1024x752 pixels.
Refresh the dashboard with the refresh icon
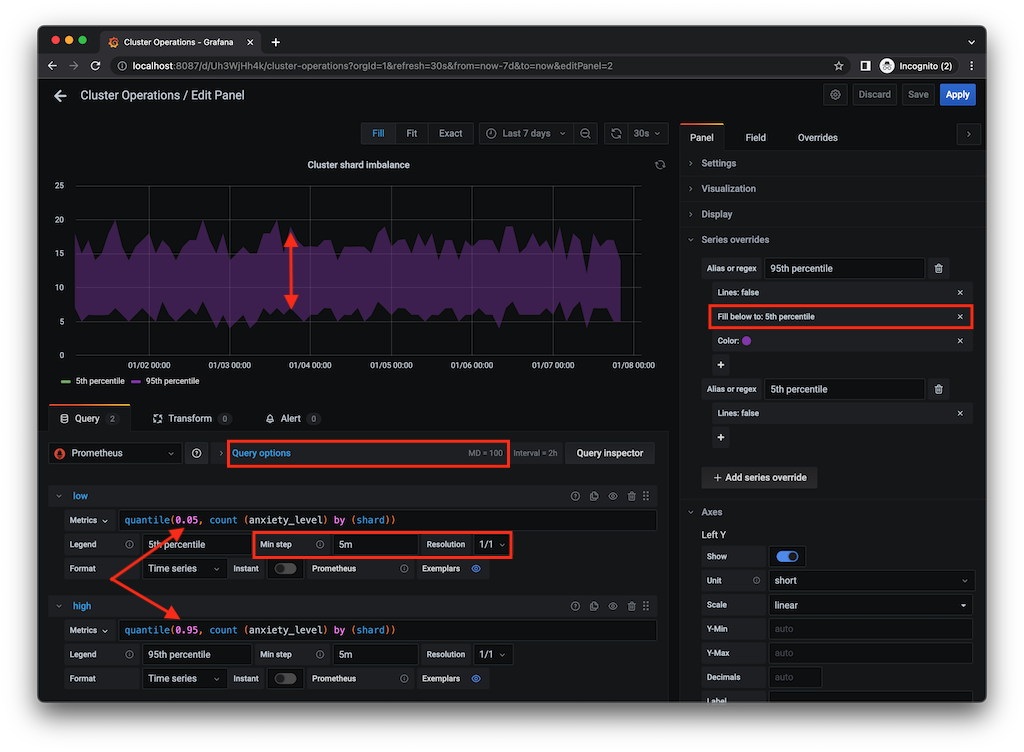pos(616,133)
